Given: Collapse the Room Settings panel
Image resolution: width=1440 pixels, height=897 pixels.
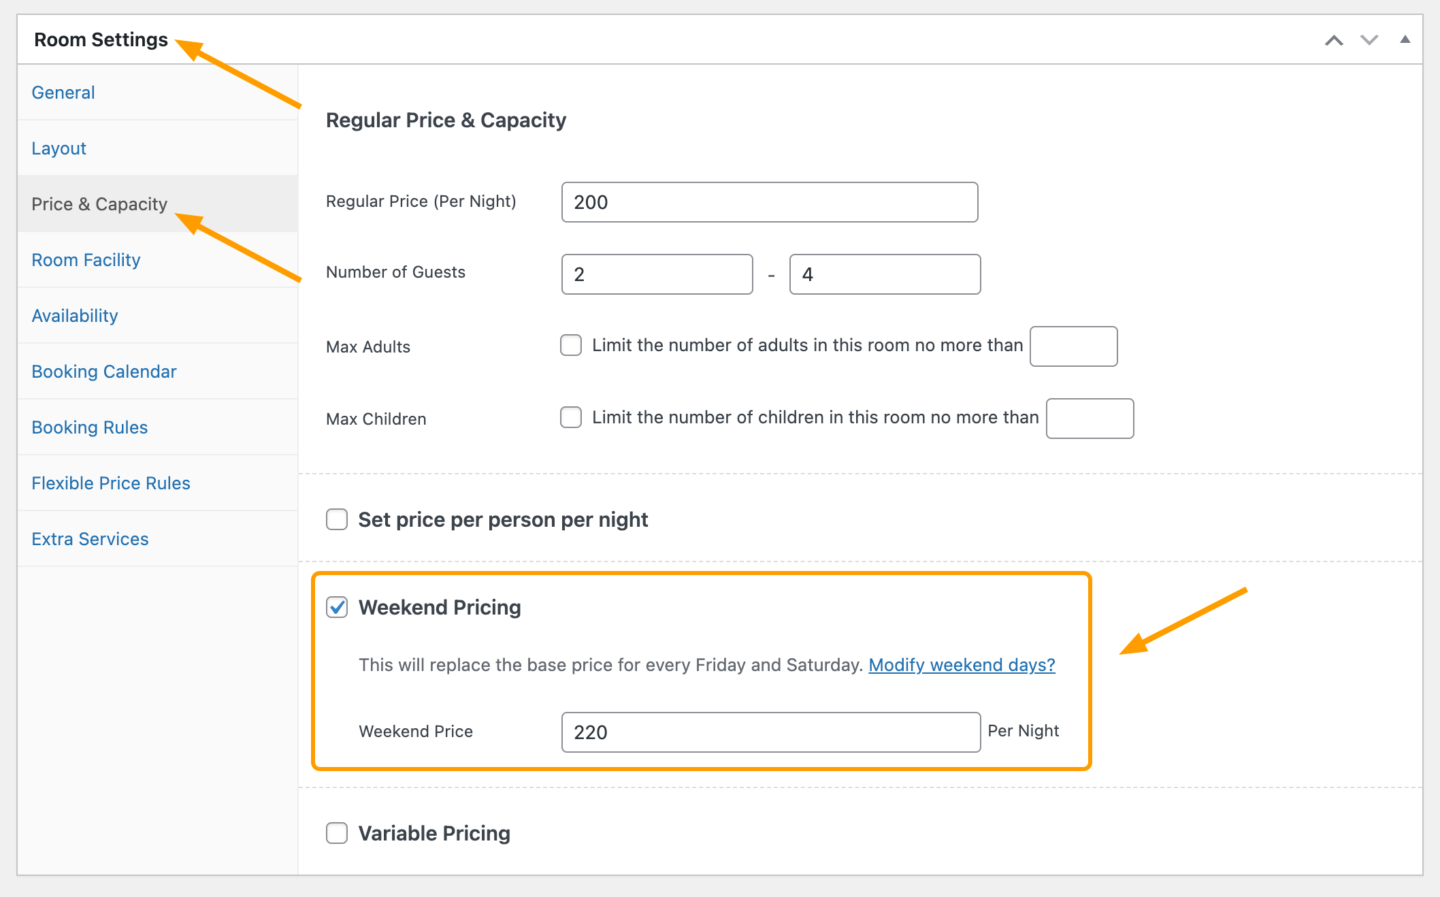Looking at the screenshot, I should (x=1404, y=40).
